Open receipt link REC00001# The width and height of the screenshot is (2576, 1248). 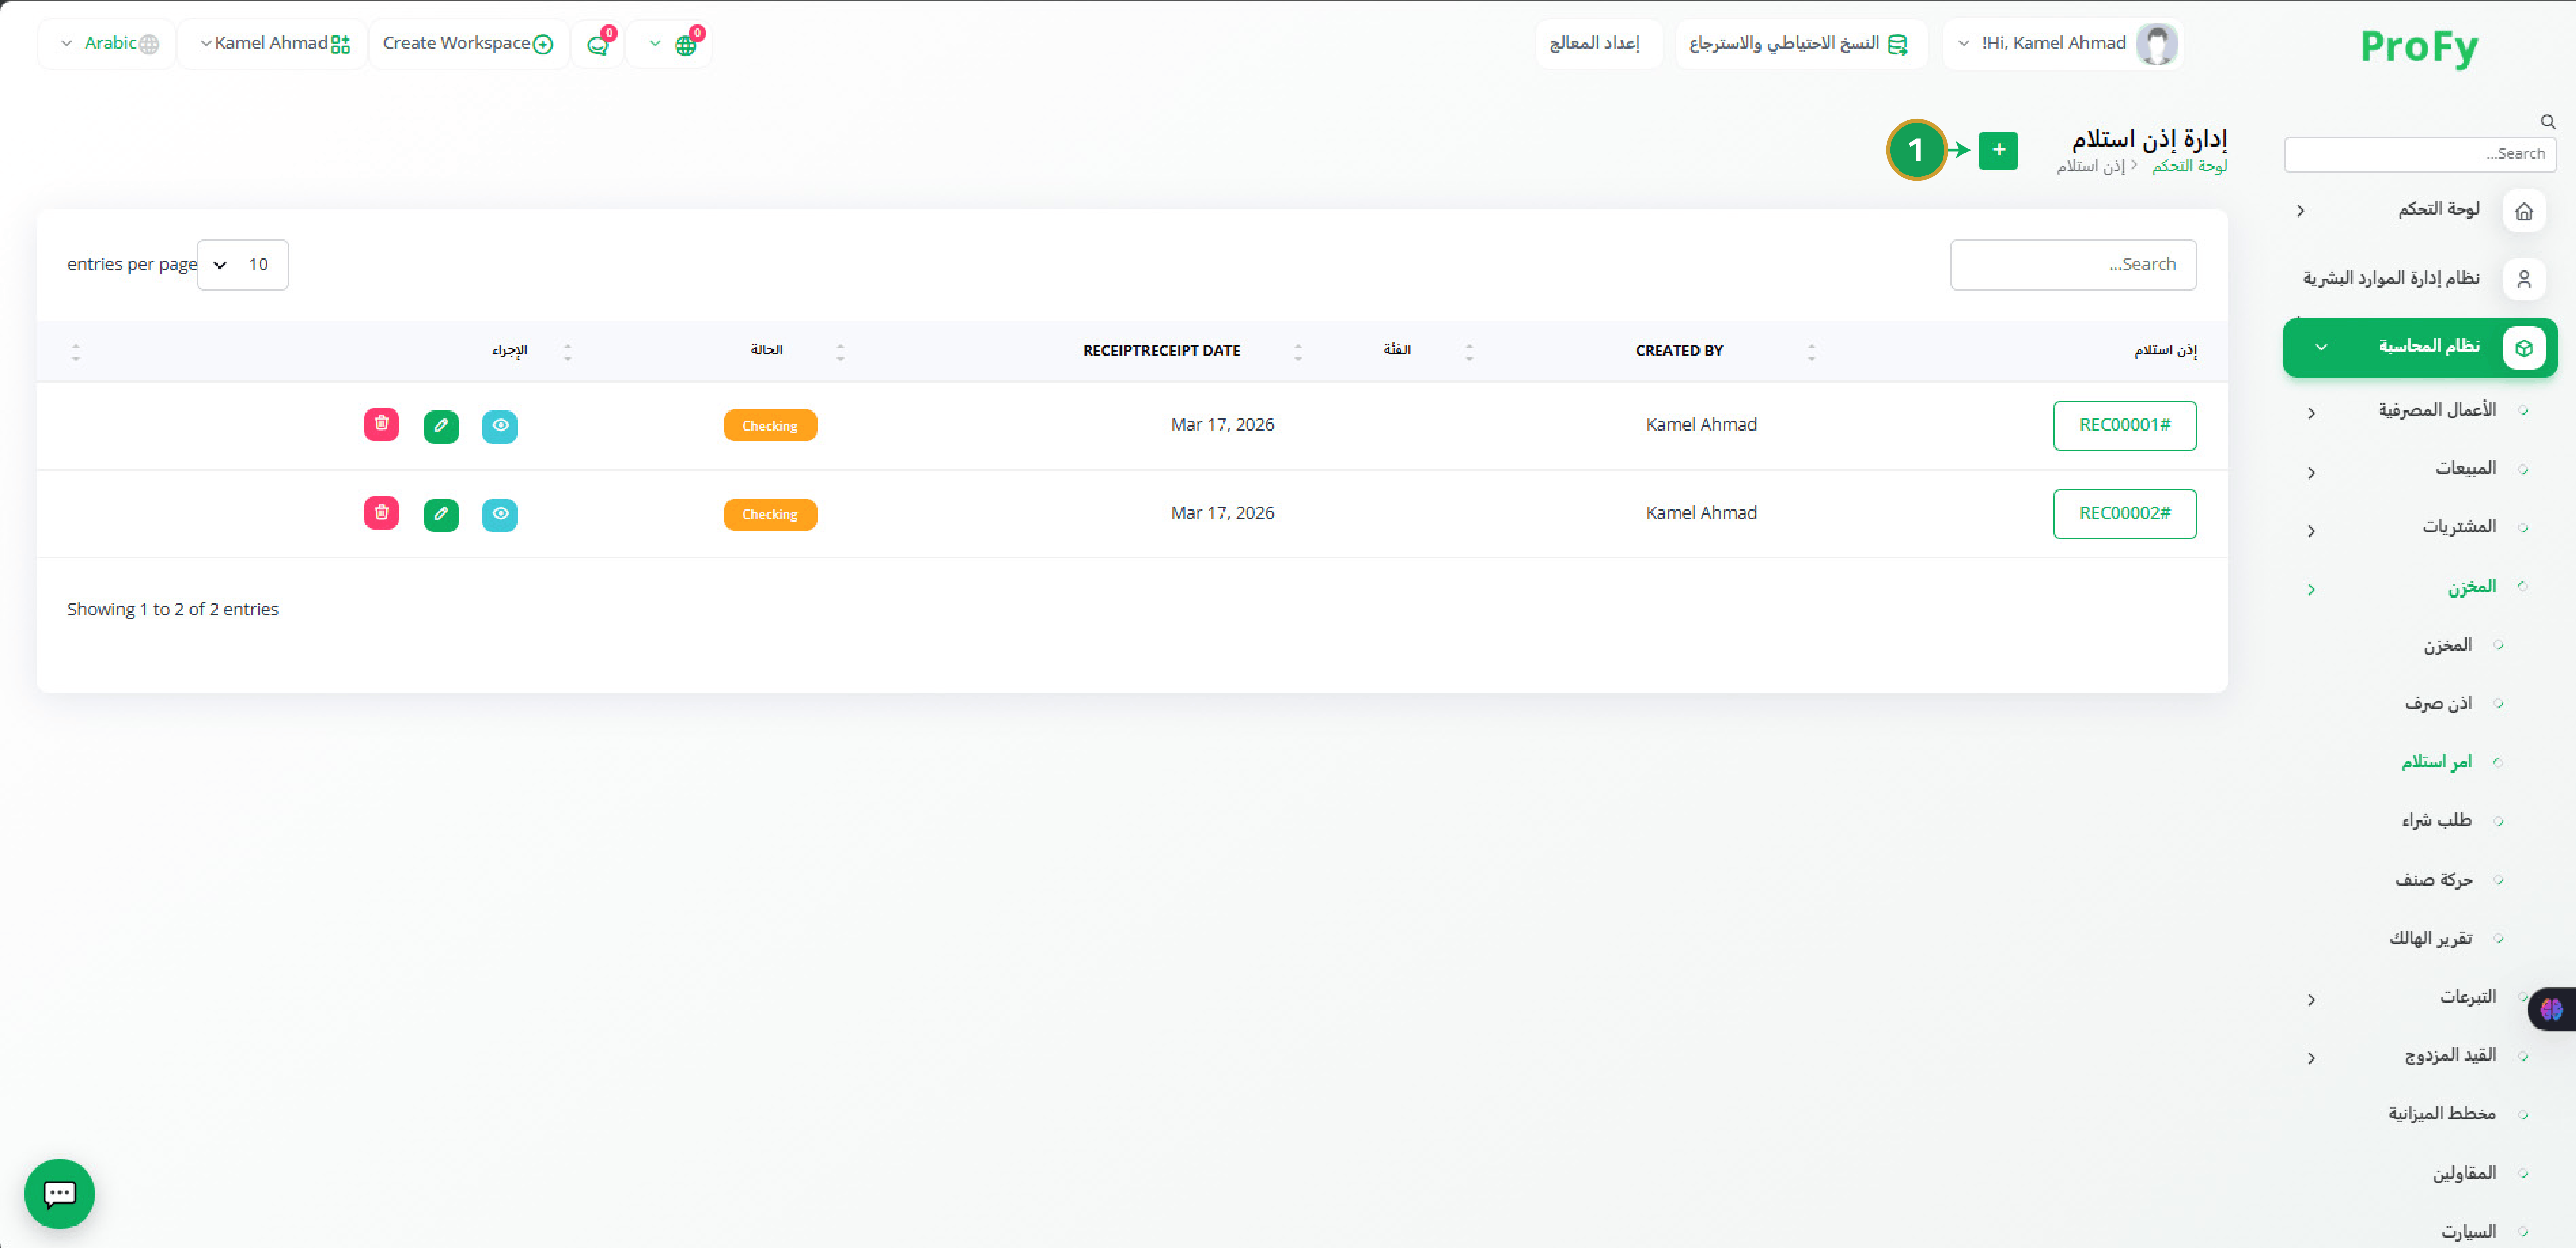2124,426
